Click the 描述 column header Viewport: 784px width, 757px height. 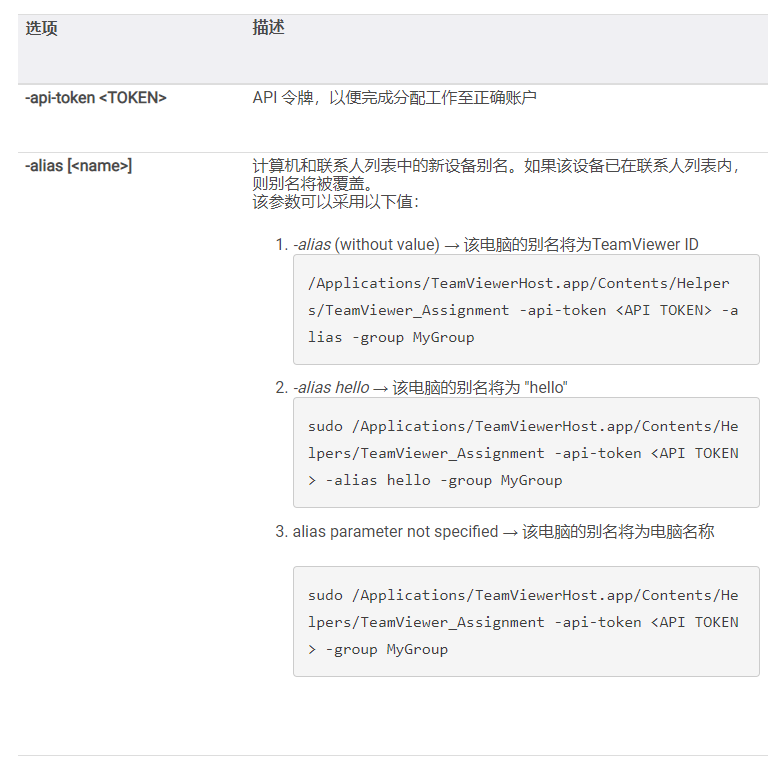pyautogui.click(x=268, y=28)
